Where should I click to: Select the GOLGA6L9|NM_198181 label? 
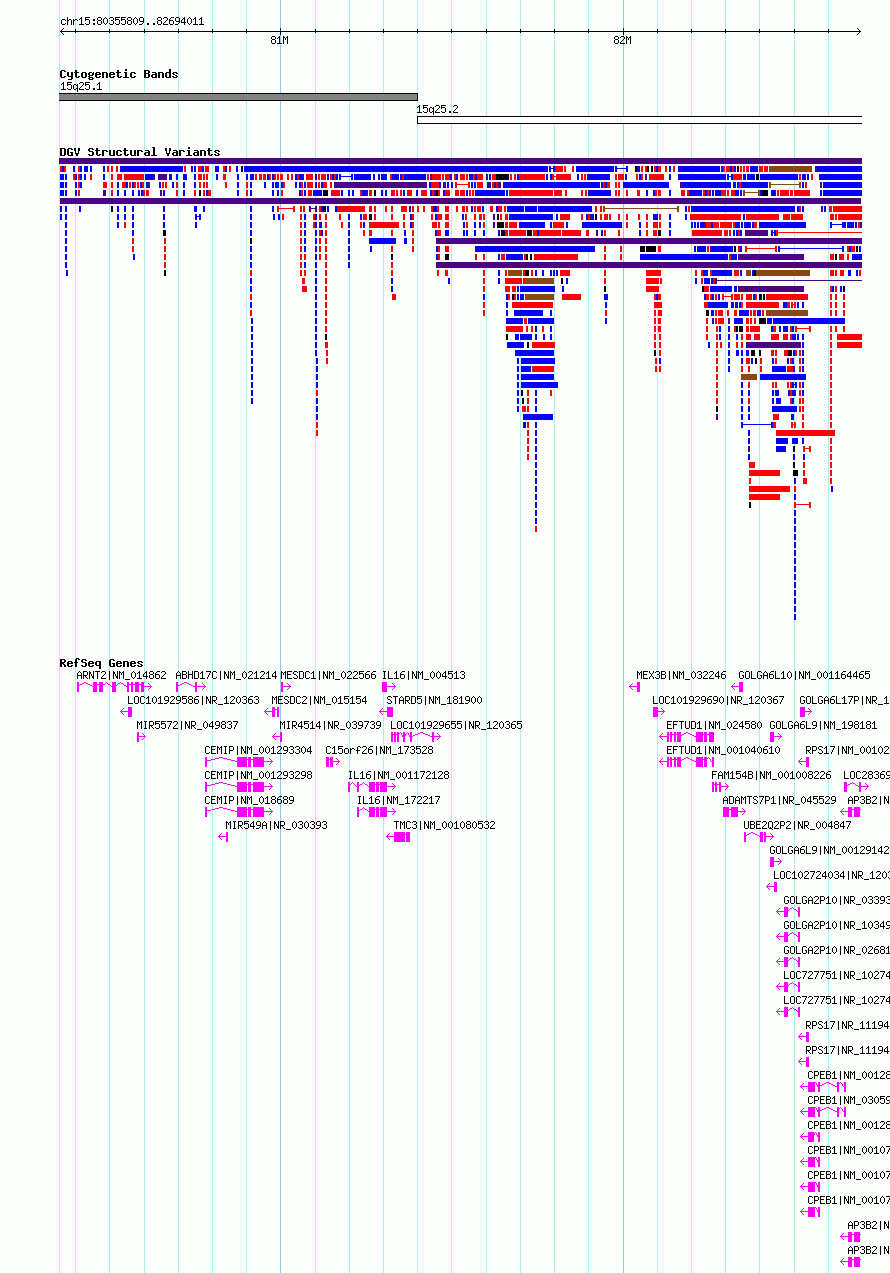coord(824,725)
